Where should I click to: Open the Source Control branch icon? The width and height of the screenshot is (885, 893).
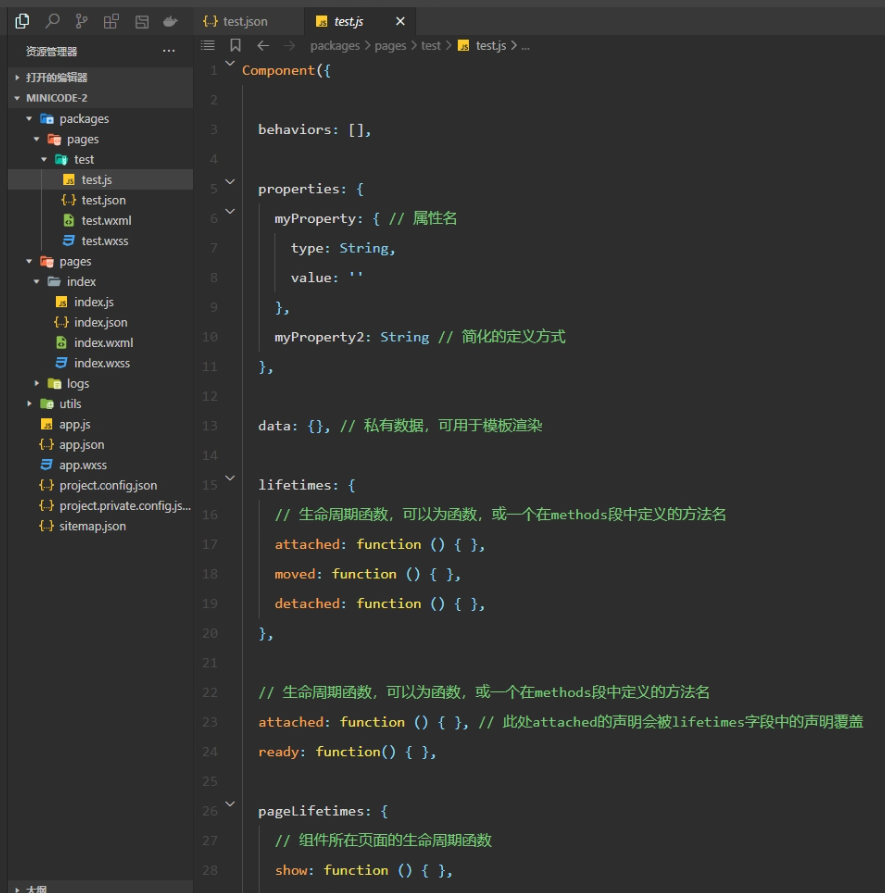coord(81,22)
